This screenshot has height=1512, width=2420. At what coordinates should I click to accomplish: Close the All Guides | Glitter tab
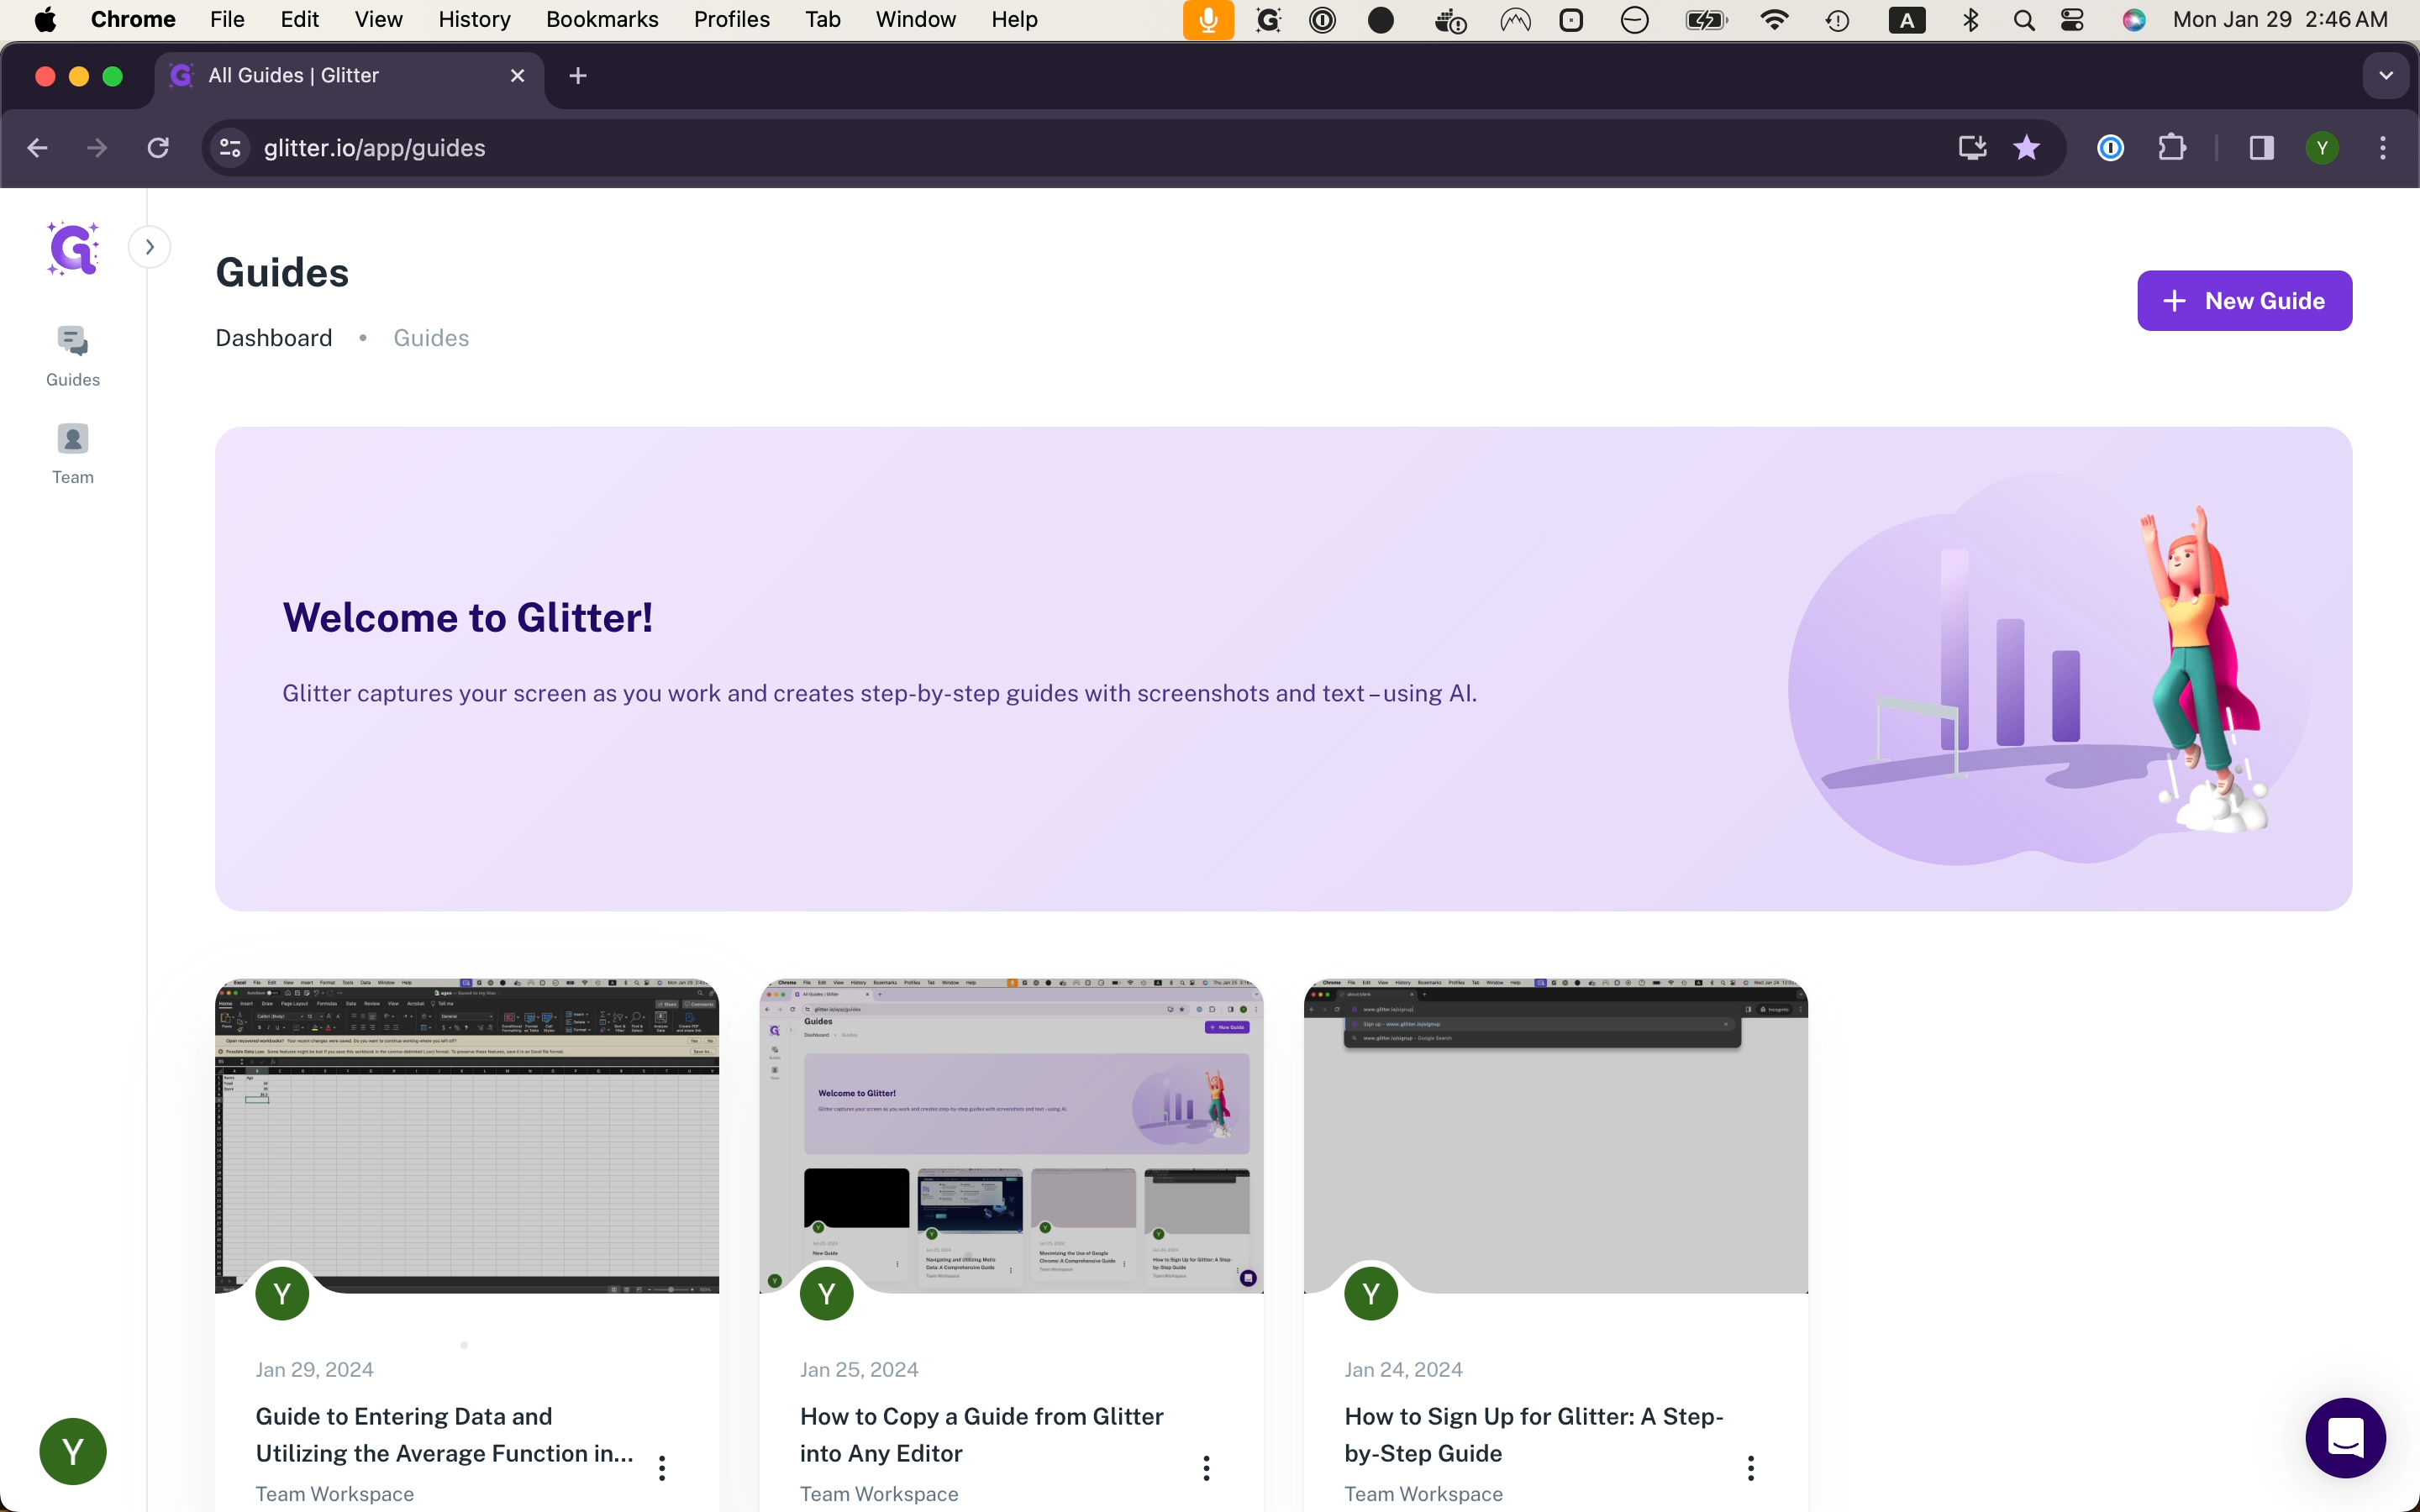pos(517,75)
